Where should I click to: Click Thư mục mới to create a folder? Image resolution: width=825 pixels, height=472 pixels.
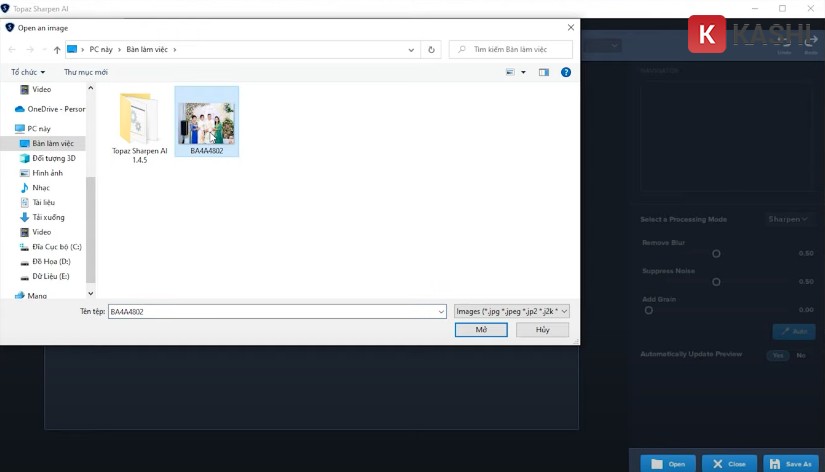86,72
